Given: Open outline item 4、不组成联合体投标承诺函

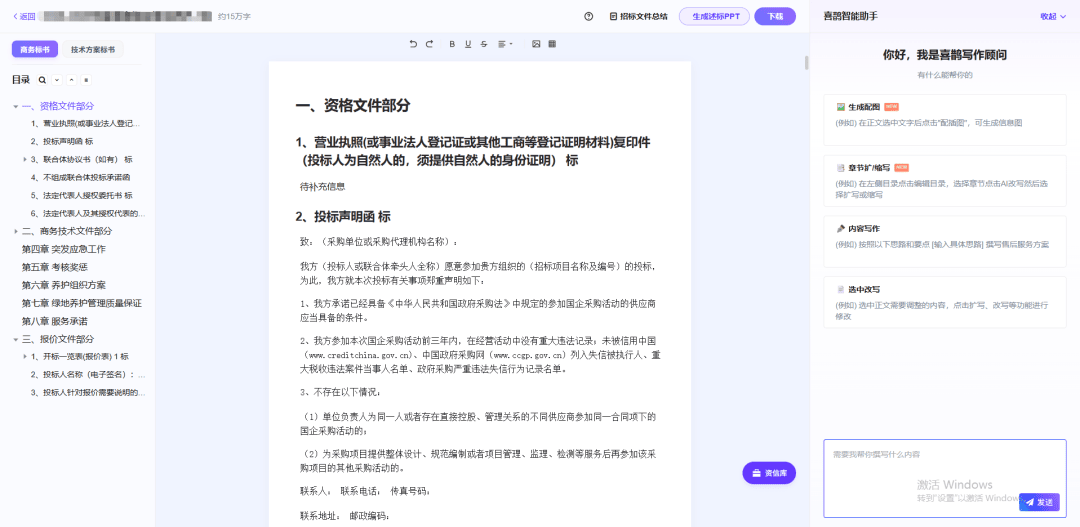Looking at the screenshot, I should (x=81, y=177).
